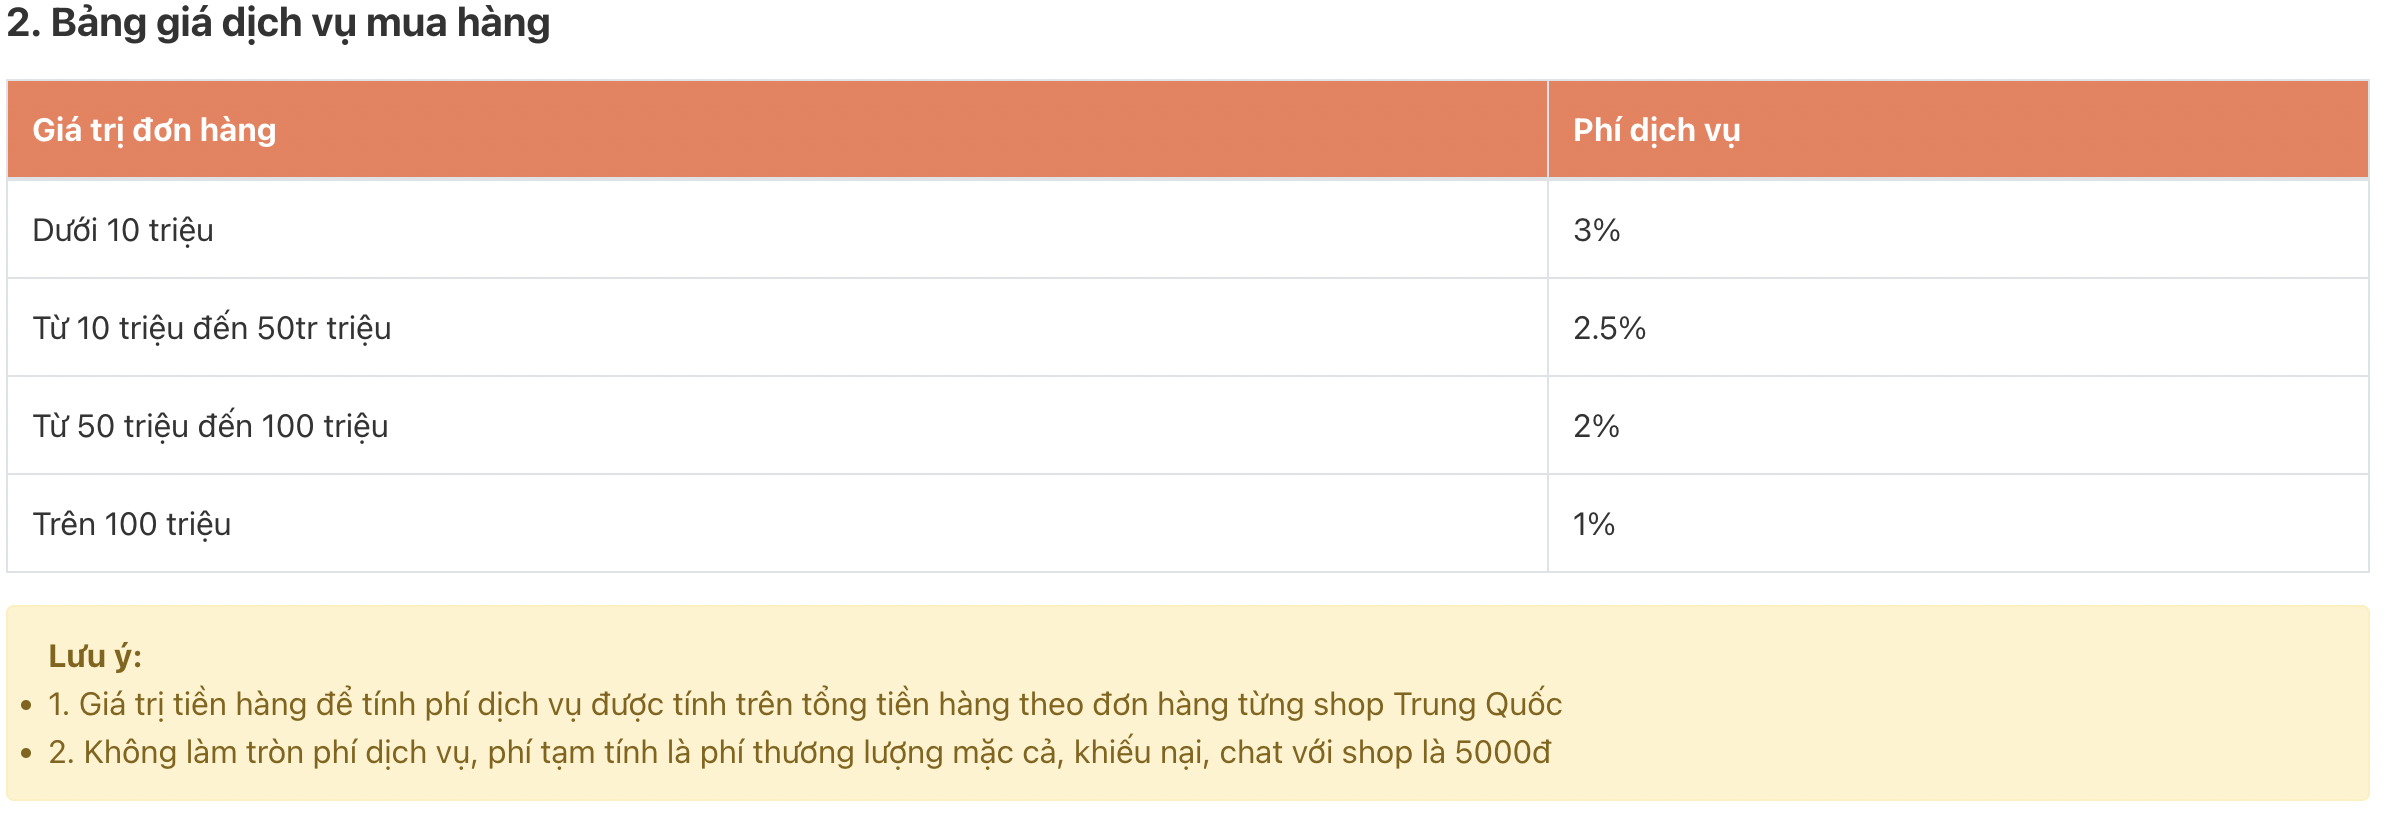Select the "Dưới 10 triệu" table cell
Viewport: 2386px width, 818px height.
[x=123, y=230]
